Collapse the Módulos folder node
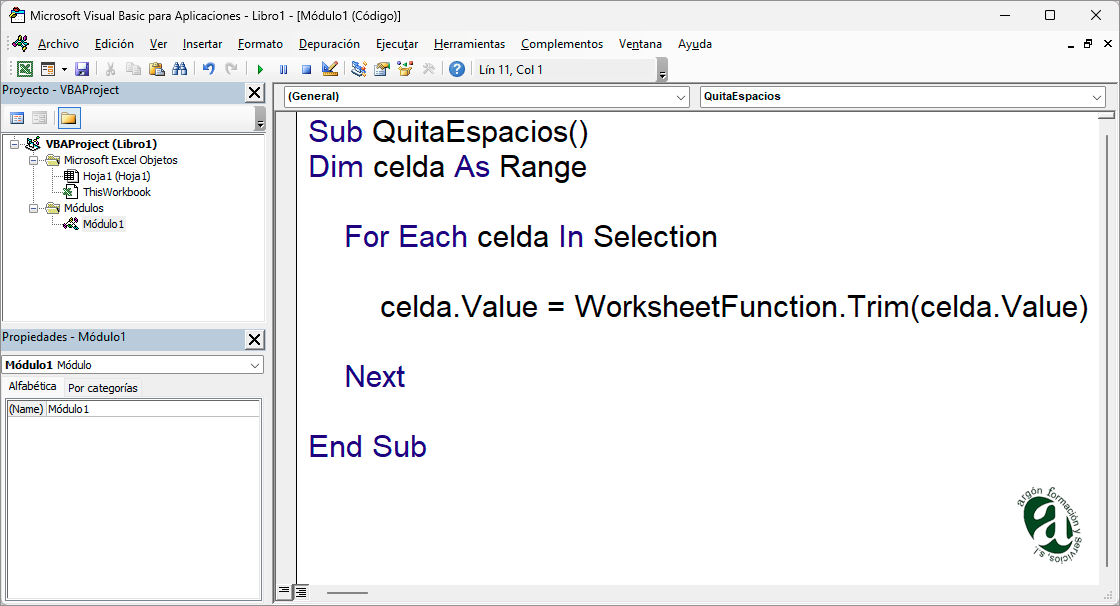This screenshot has height=606, width=1120. (34, 208)
